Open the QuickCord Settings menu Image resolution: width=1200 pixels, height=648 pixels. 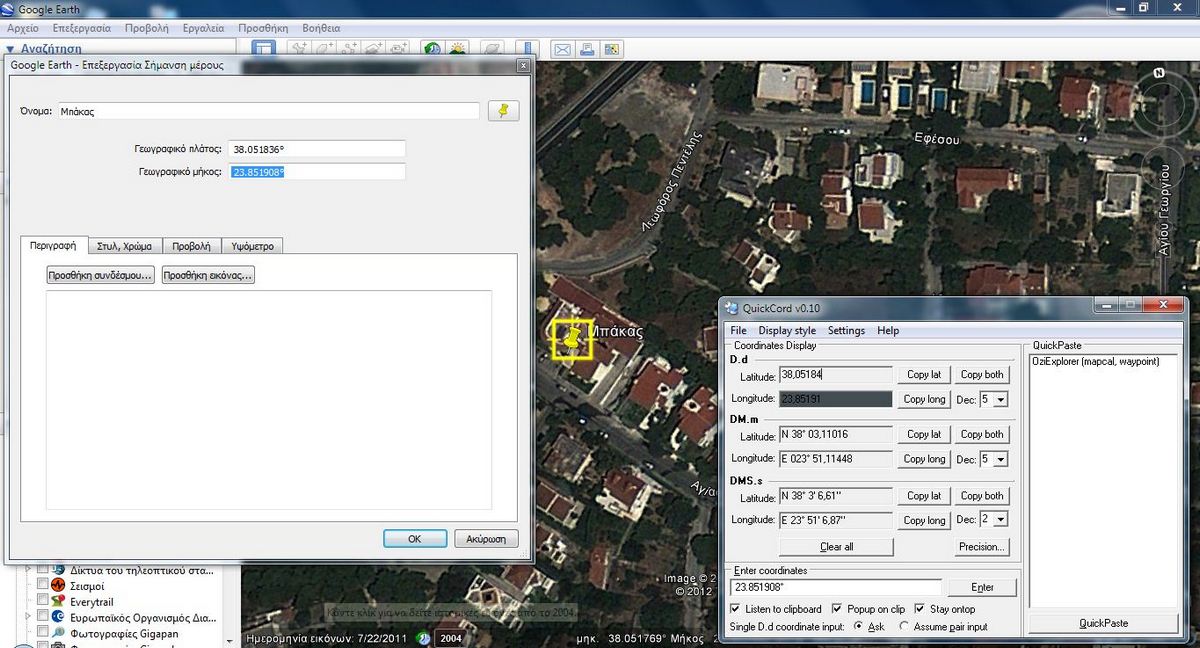846,331
